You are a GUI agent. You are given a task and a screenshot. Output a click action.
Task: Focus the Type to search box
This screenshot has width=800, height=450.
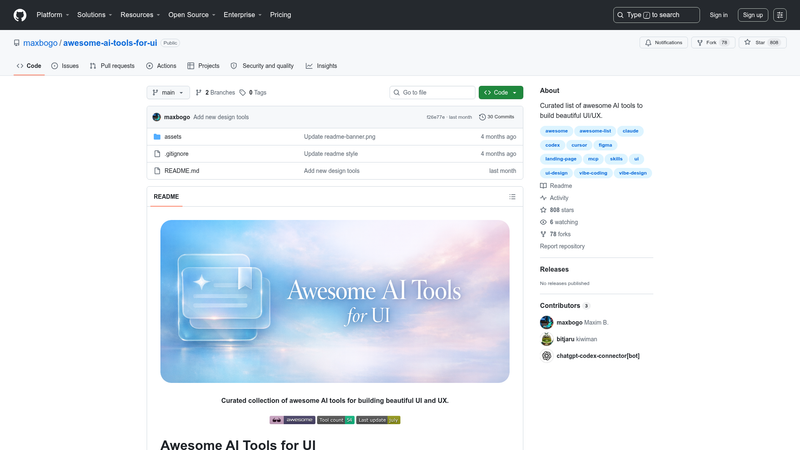pos(656,15)
